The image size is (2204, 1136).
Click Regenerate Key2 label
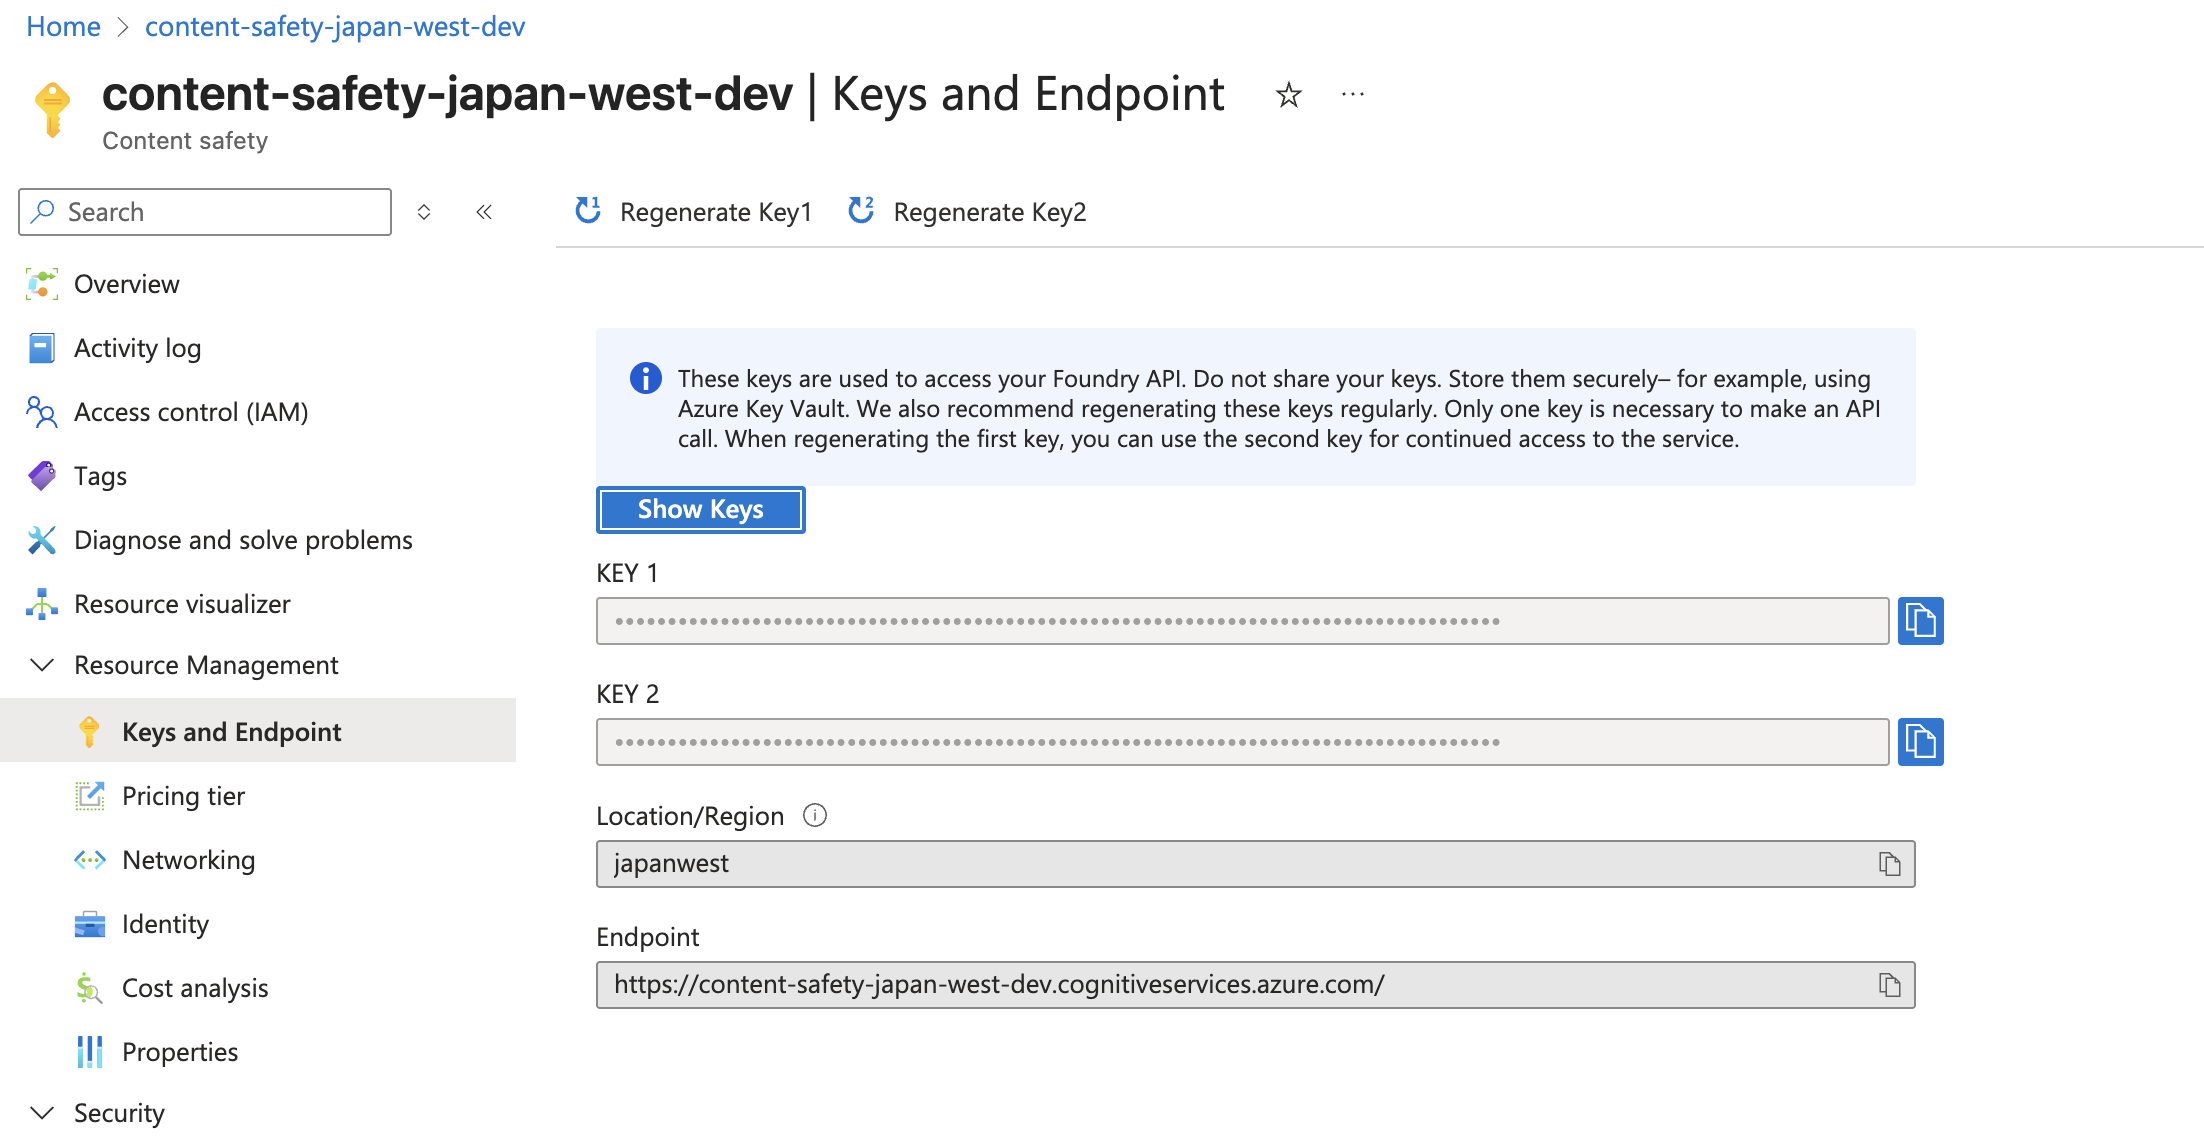coord(990,212)
